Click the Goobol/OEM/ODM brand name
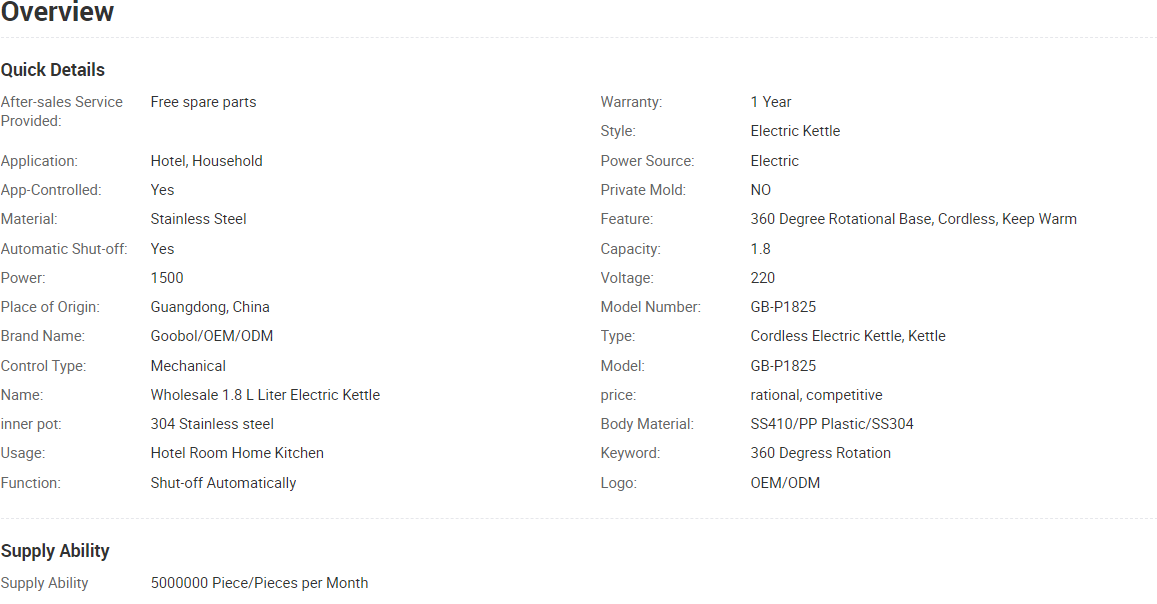The height and width of the screenshot is (604, 1157). click(212, 336)
